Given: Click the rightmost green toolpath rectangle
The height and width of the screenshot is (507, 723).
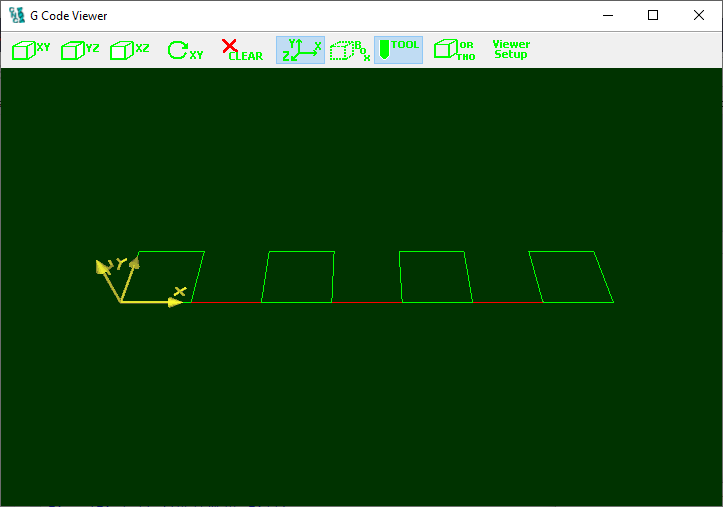Looking at the screenshot, I should tap(571, 277).
